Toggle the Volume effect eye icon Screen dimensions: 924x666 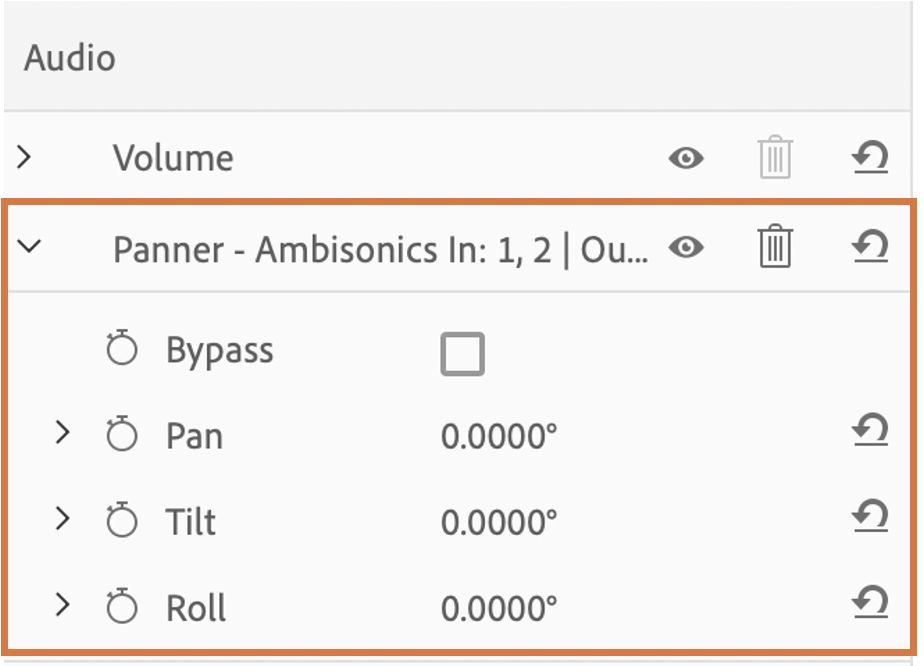click(686, 158)
